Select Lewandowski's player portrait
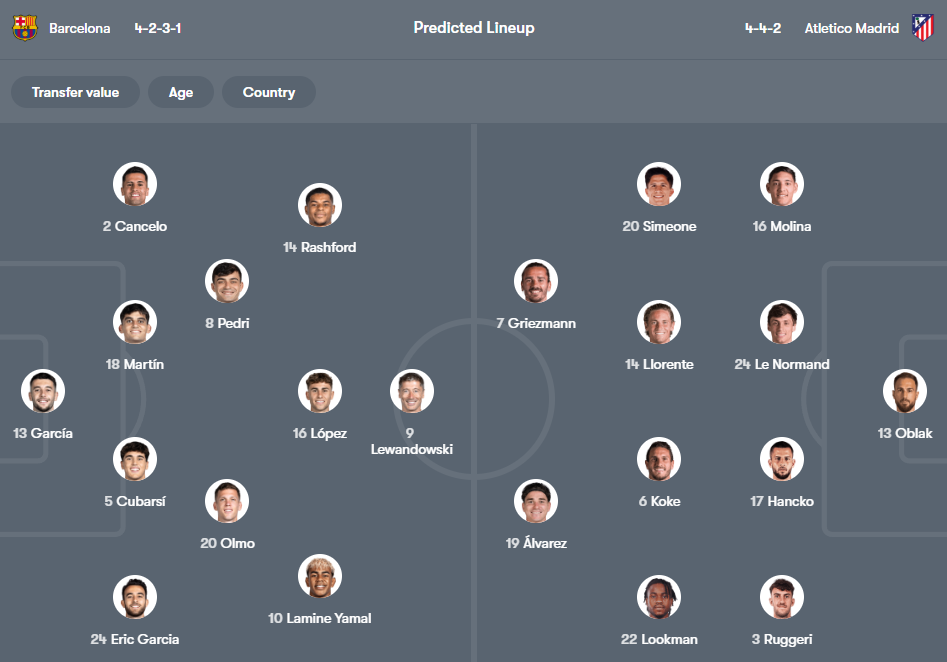Screen dimensions: 947x662 coord(412,390)
